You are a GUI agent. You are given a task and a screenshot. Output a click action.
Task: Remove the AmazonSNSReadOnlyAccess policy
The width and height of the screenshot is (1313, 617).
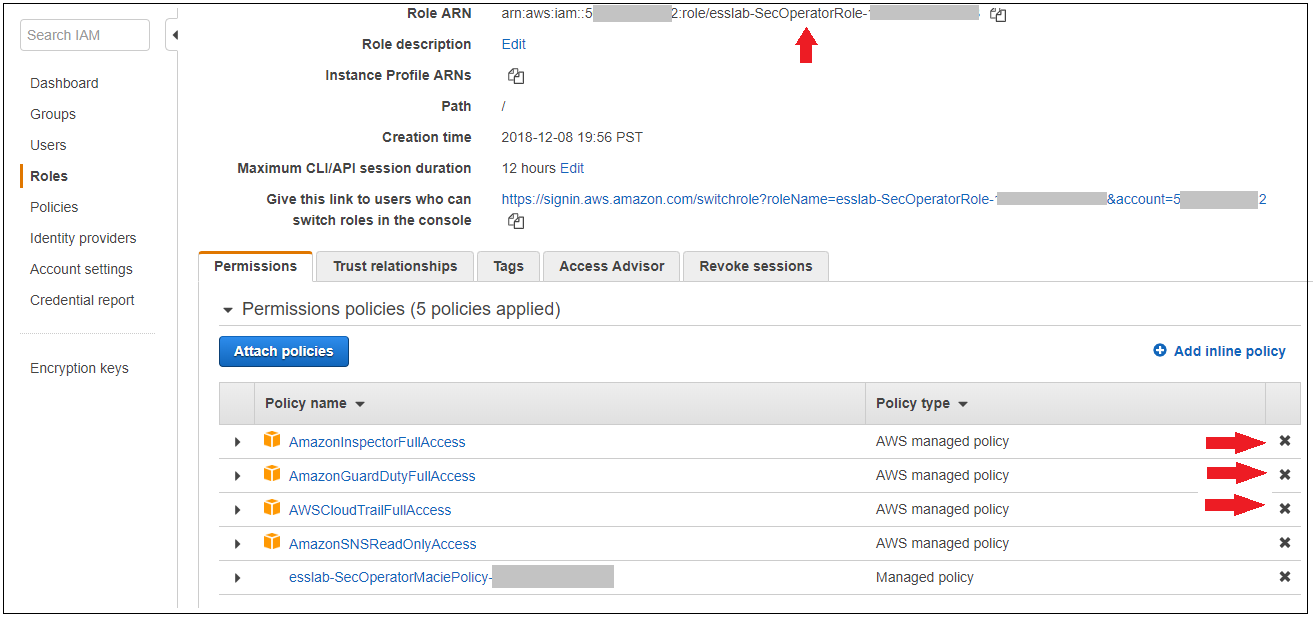(x=1285, y=543)
